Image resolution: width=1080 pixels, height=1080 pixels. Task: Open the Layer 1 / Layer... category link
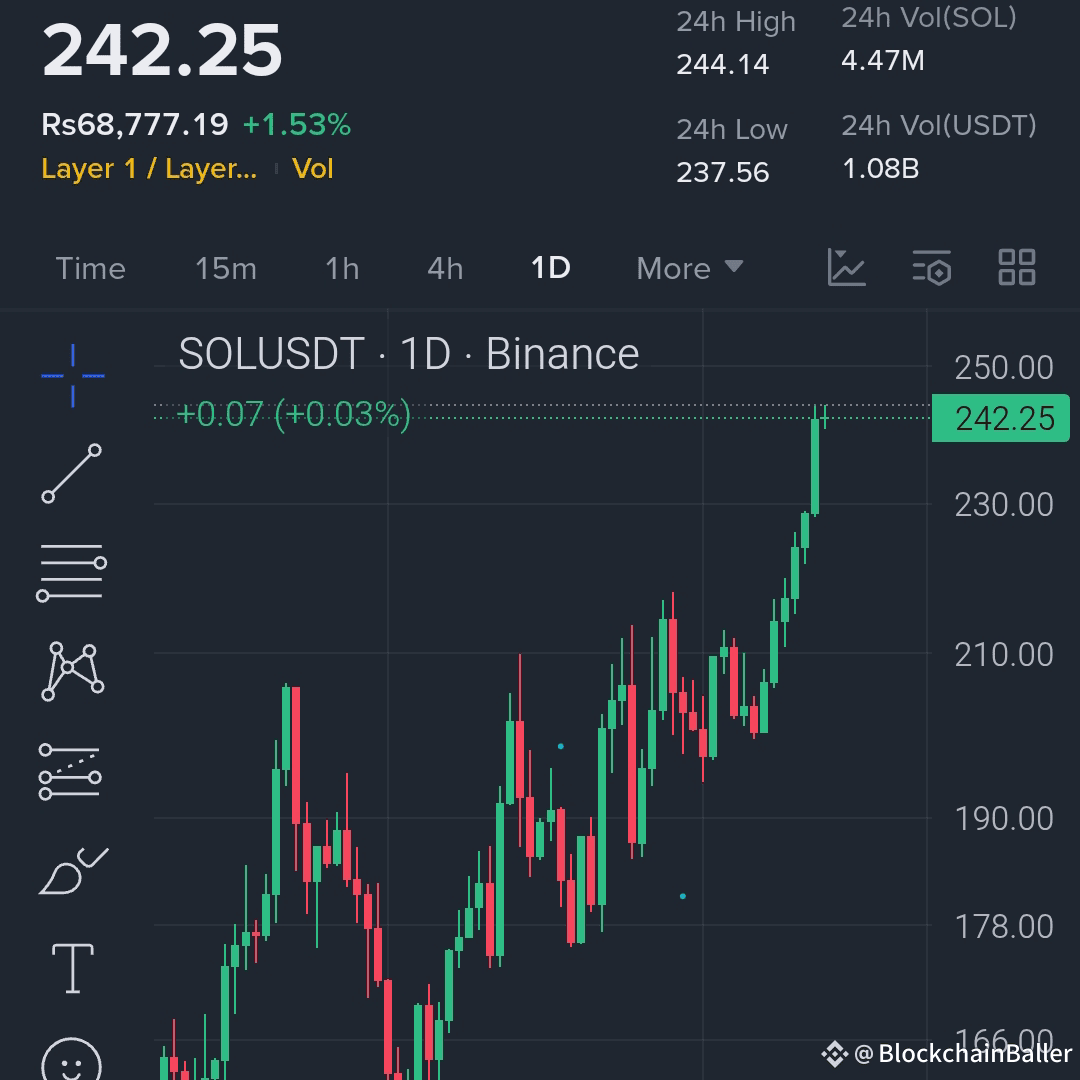tap(149, 169)
